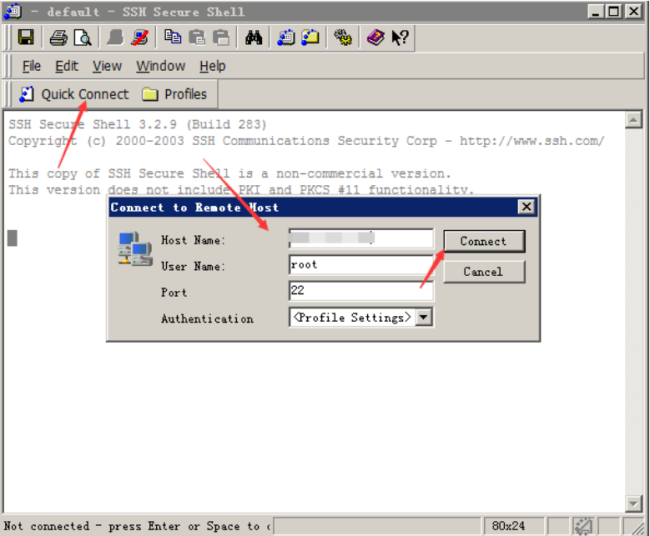Click the Port field showing 22

click(x=360, y=291)
